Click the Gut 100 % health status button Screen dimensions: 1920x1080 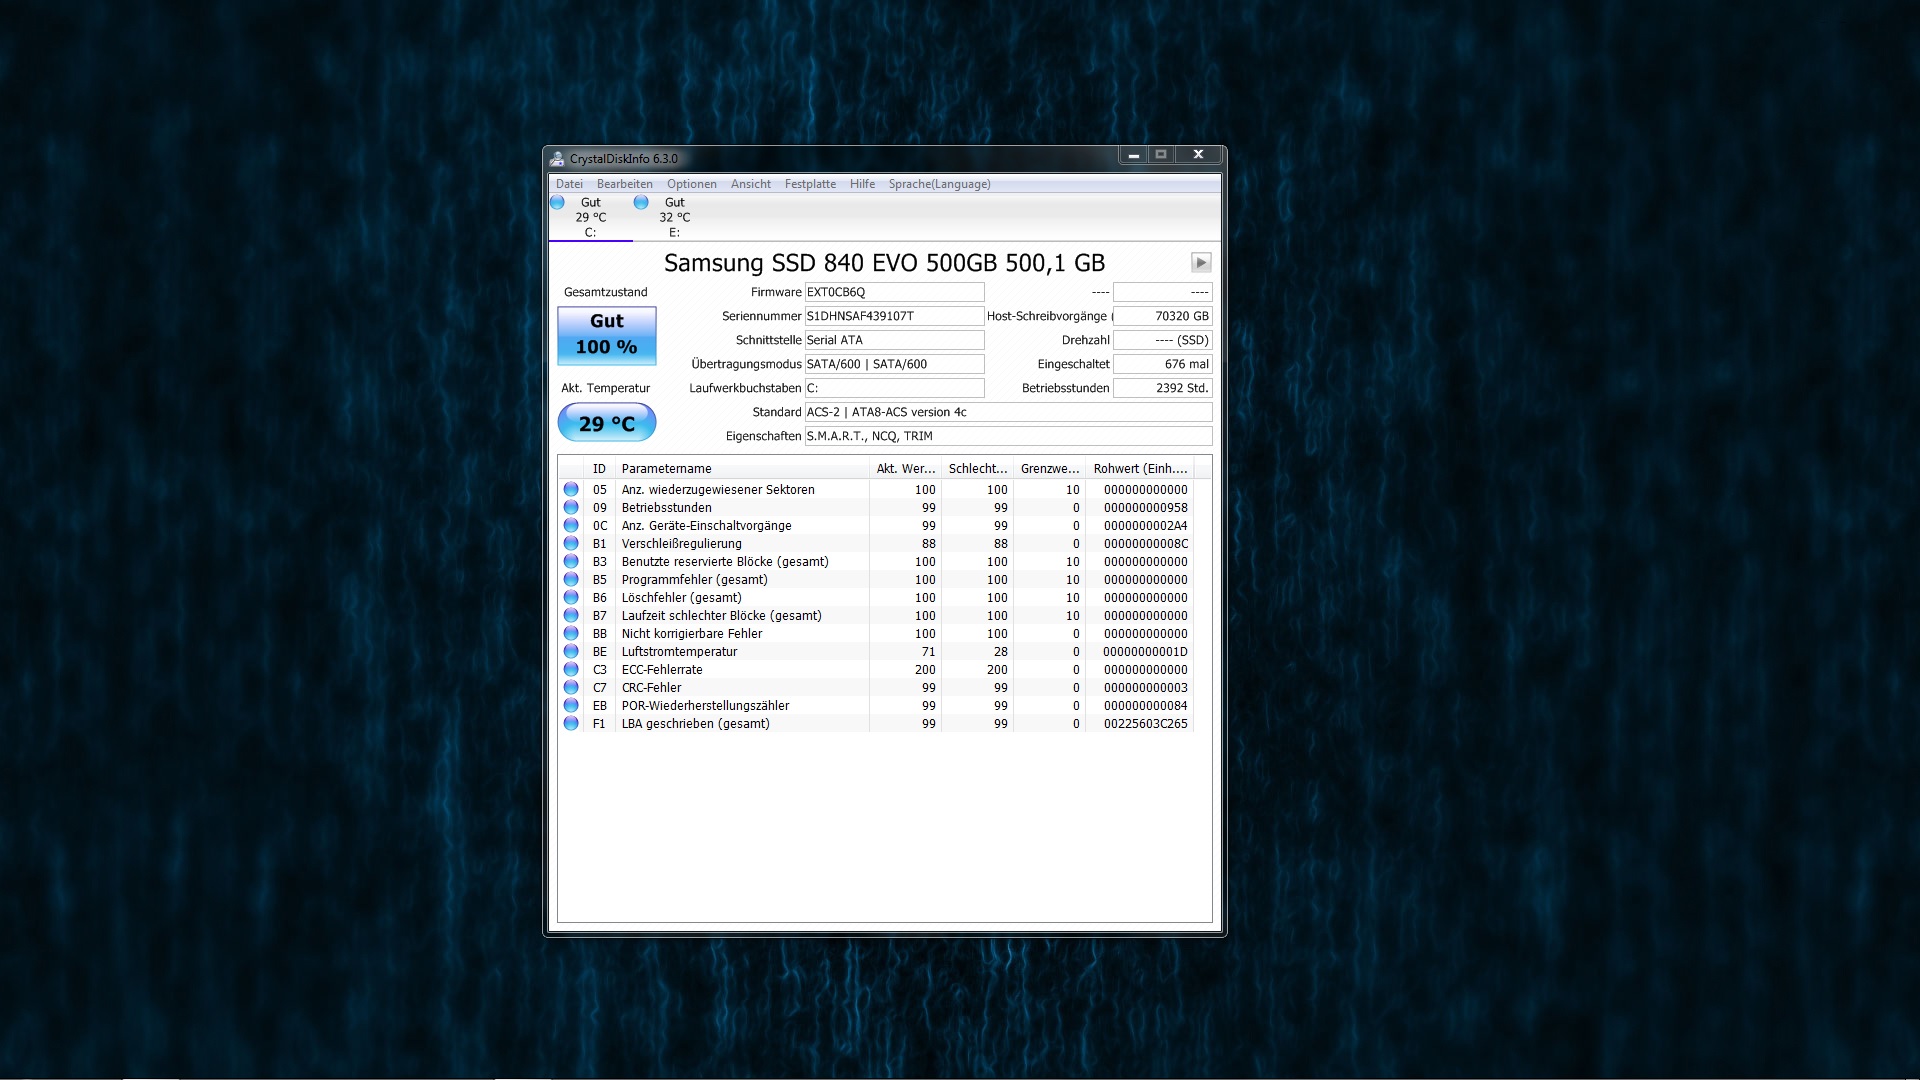(607, 335)
